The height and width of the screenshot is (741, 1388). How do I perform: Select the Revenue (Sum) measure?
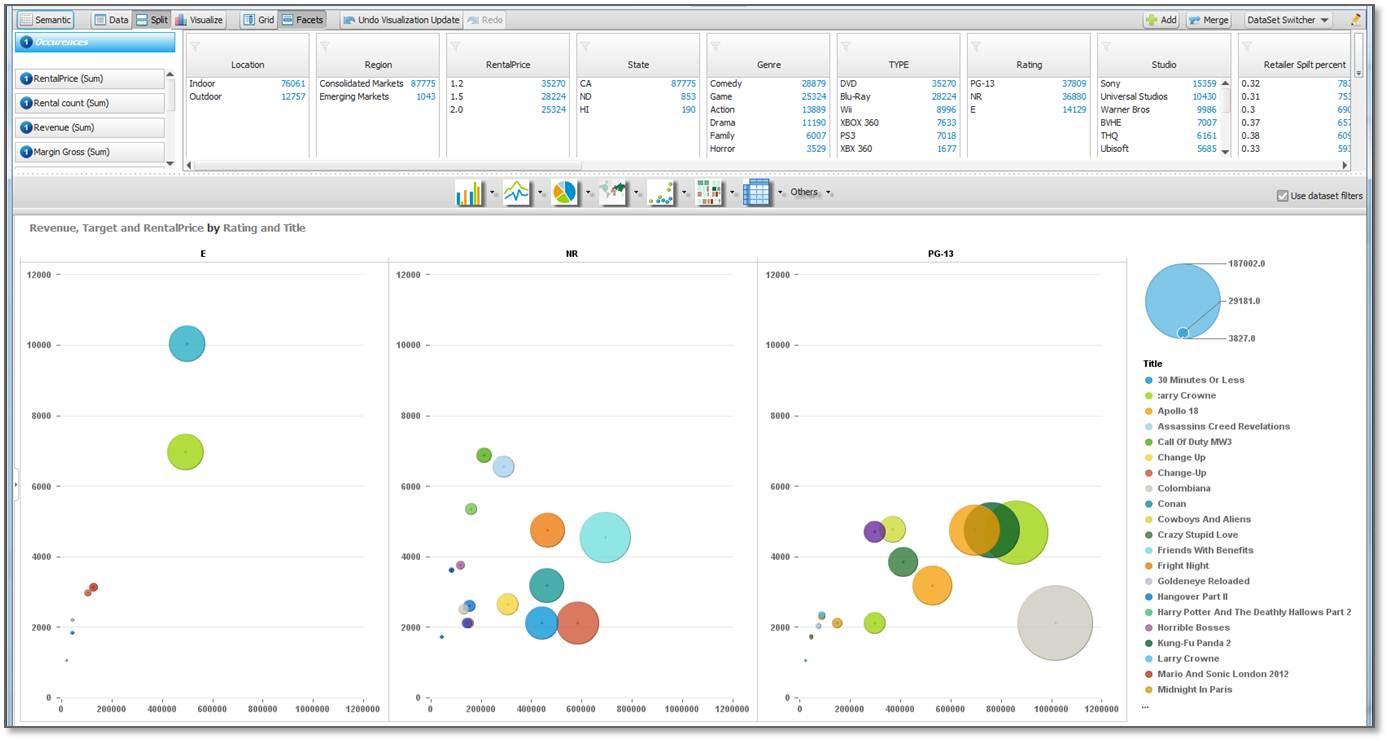click(90, 127)
